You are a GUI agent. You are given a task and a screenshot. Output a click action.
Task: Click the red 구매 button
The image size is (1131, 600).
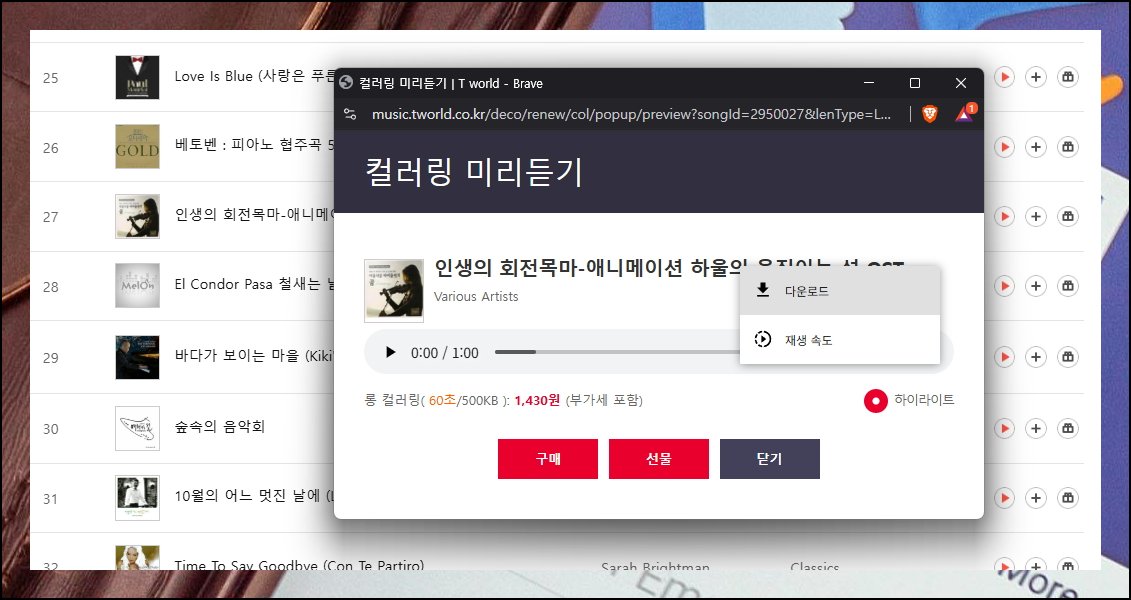pyautogui.click(x=547, y=459)
